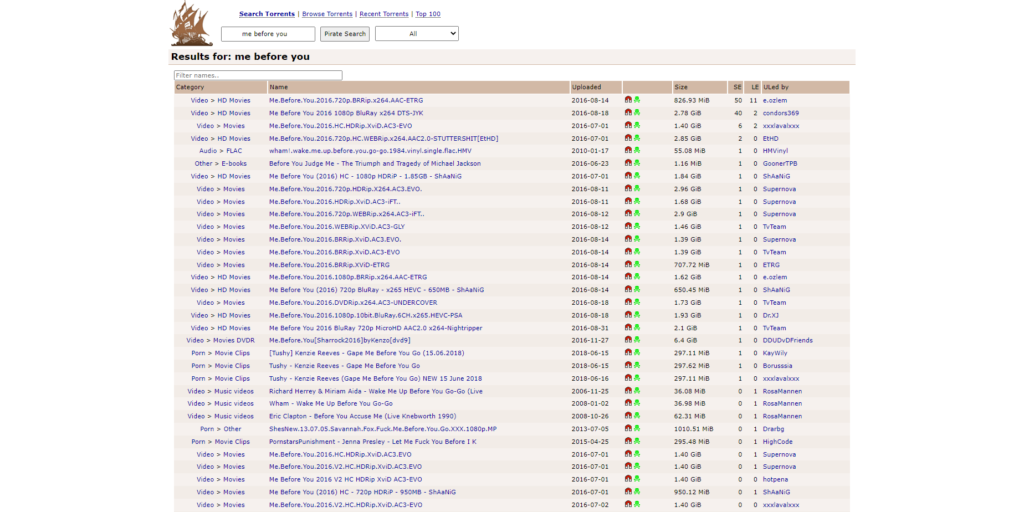
Task: Click magnet icon for 10bit.BluRay.6CH.x265.HEVC-PSA row
Action: [x=628, y=315]
